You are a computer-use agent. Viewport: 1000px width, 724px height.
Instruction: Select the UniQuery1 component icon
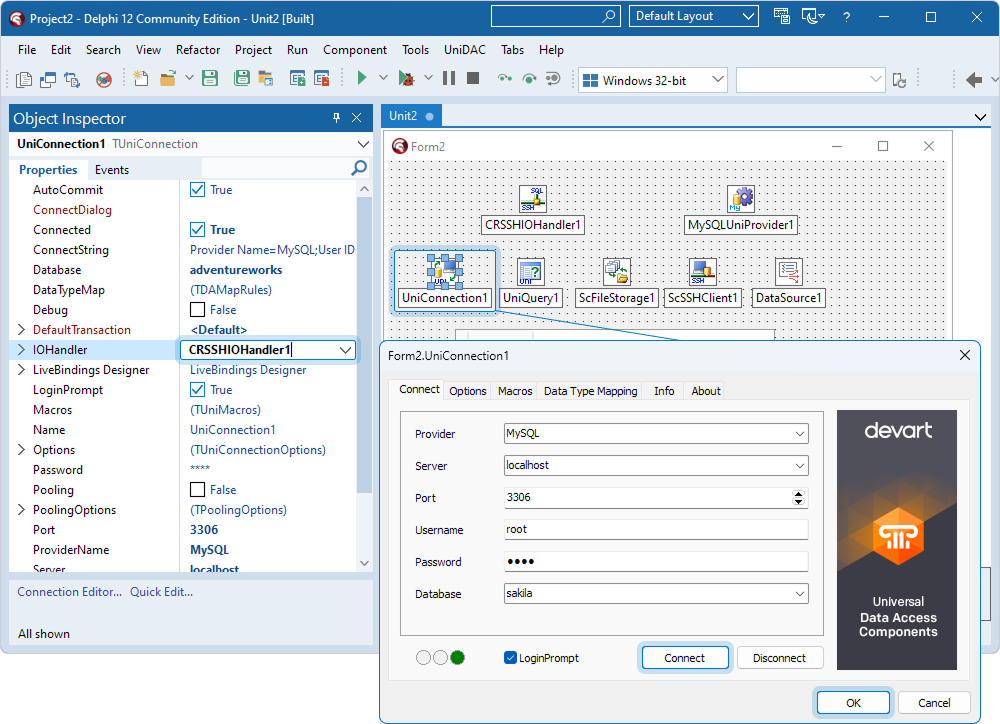pos(531,272)
